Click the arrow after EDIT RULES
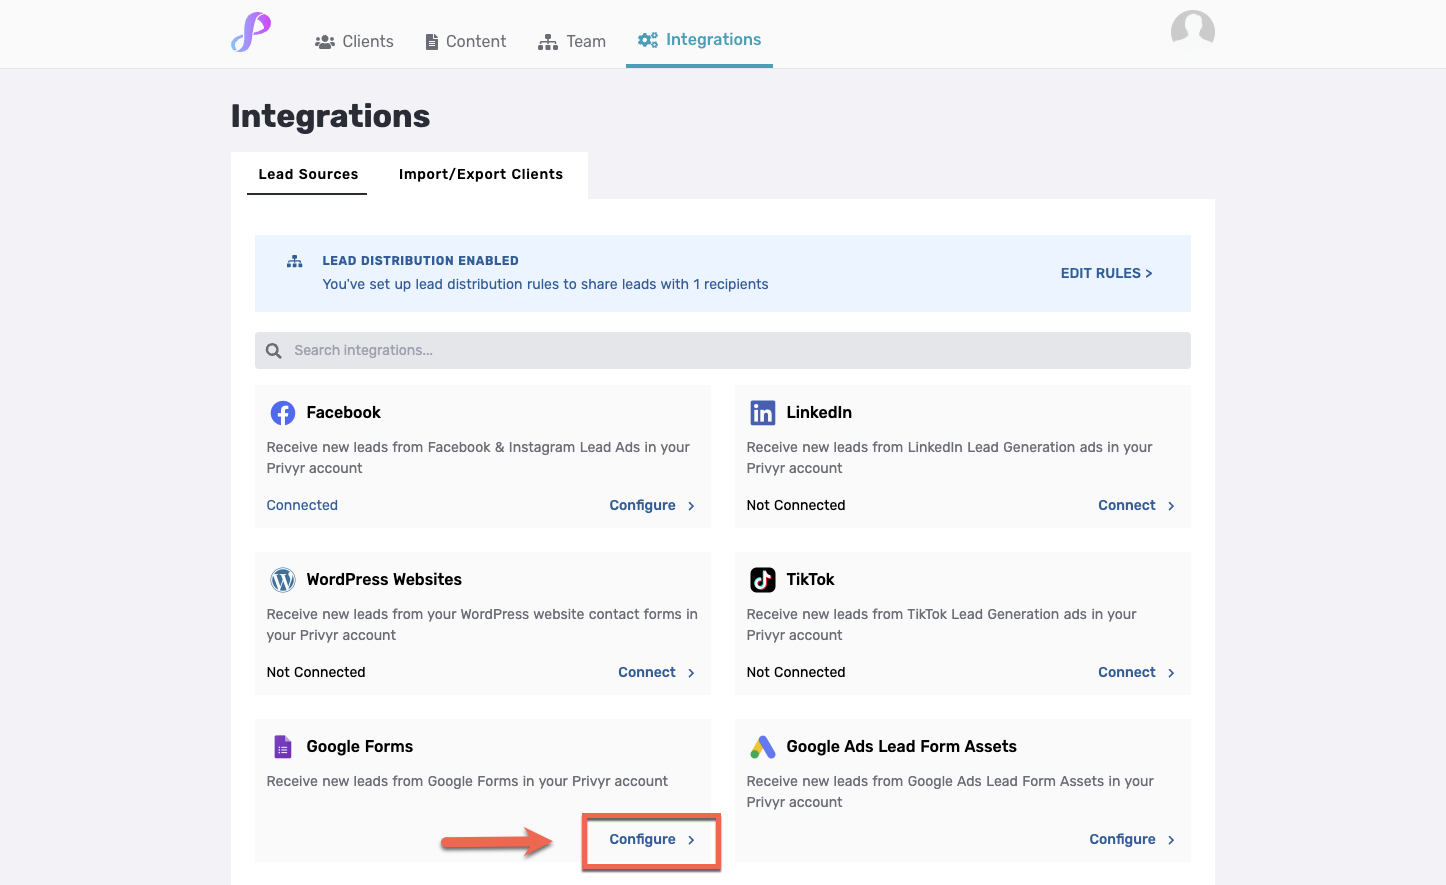This screenshot has height=885, width=1446. (1149, 272)
